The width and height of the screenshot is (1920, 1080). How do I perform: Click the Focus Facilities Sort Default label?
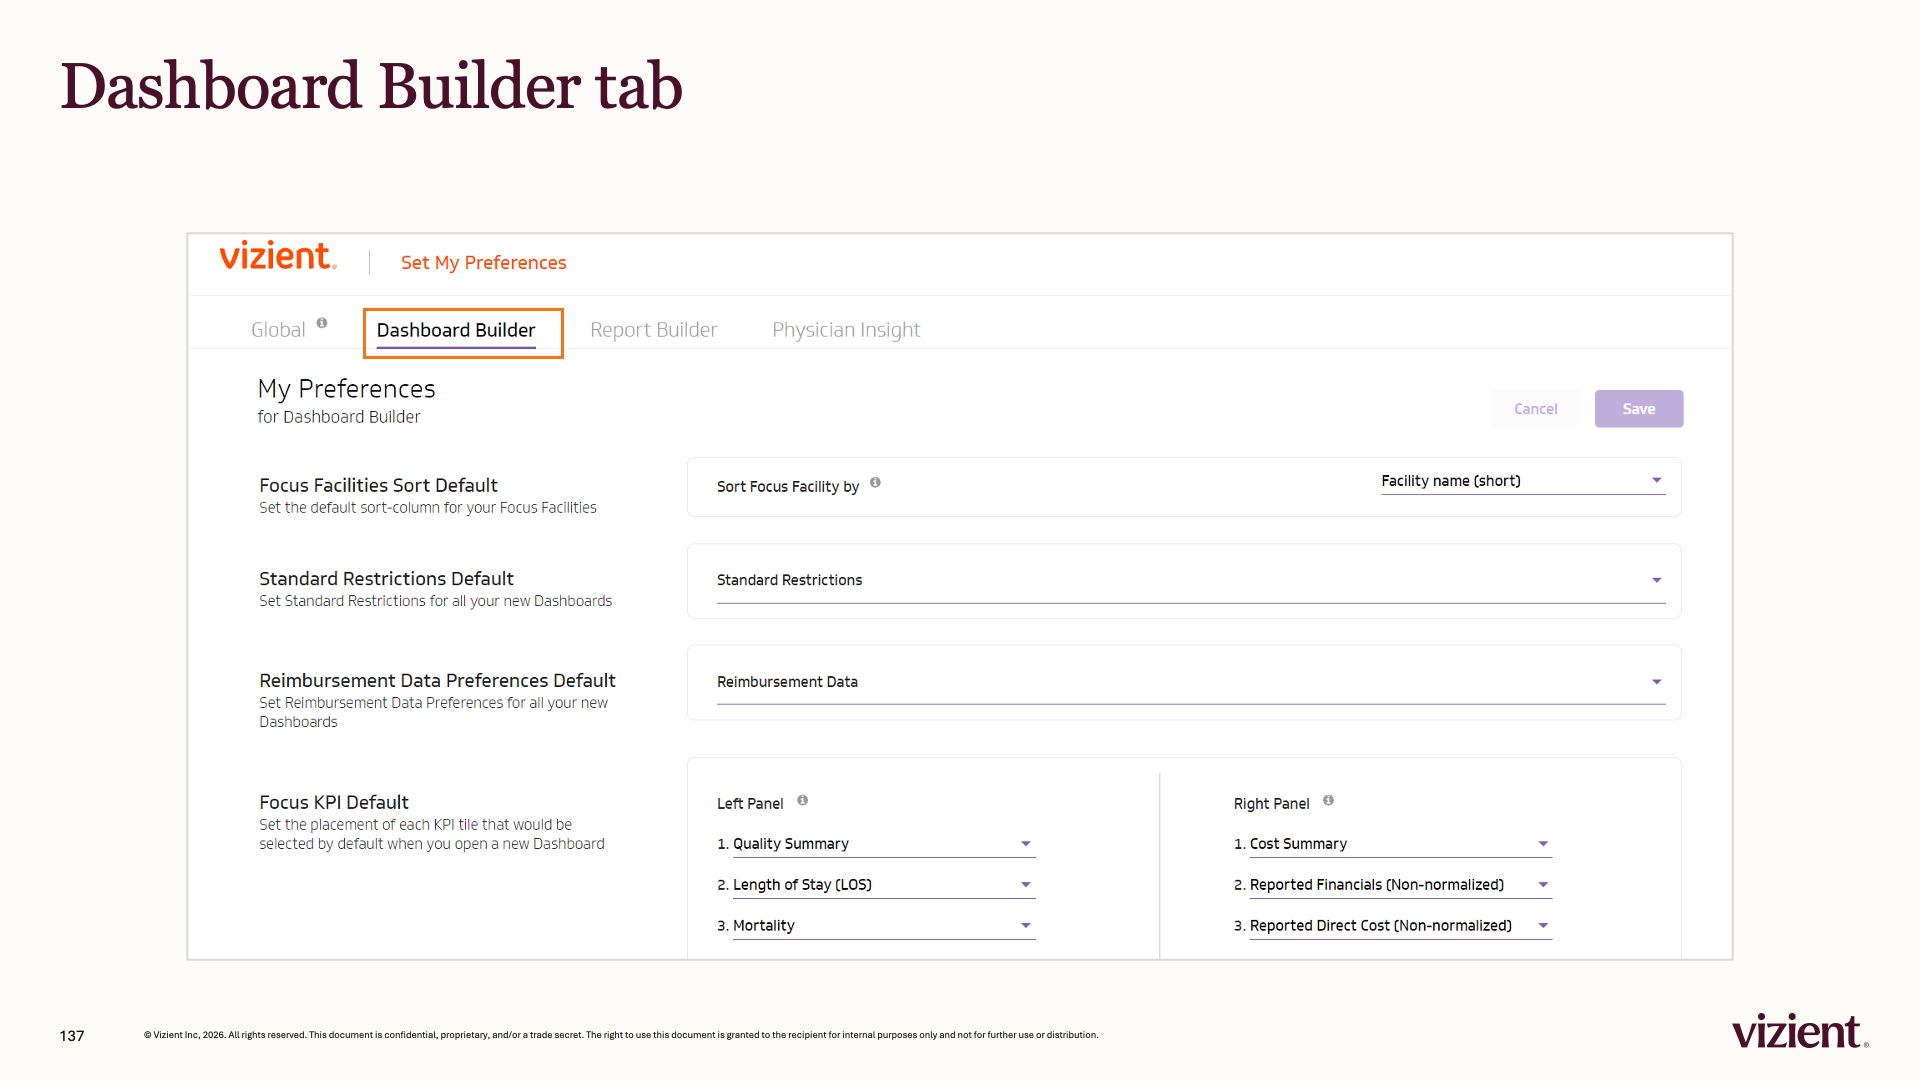[378, 485]
